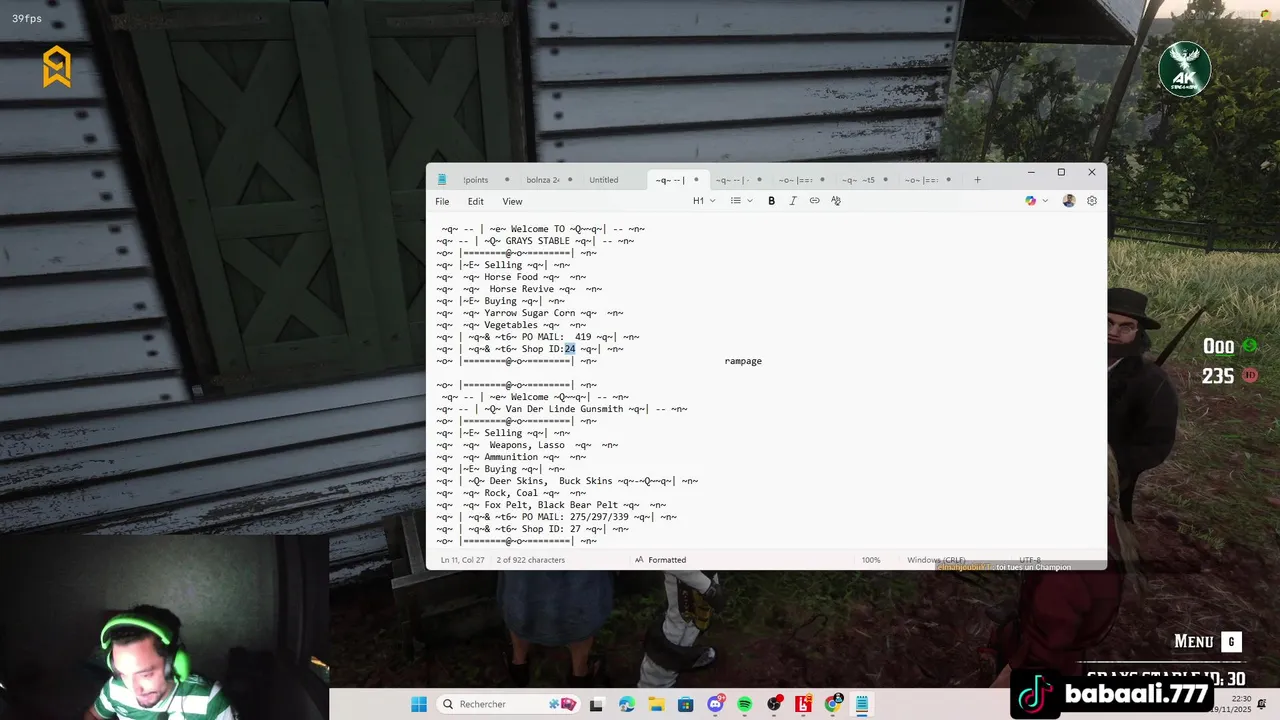Open Microsoft Store from the taskbar
Screen dimensions: 1280x720
(x=685, y=705)
